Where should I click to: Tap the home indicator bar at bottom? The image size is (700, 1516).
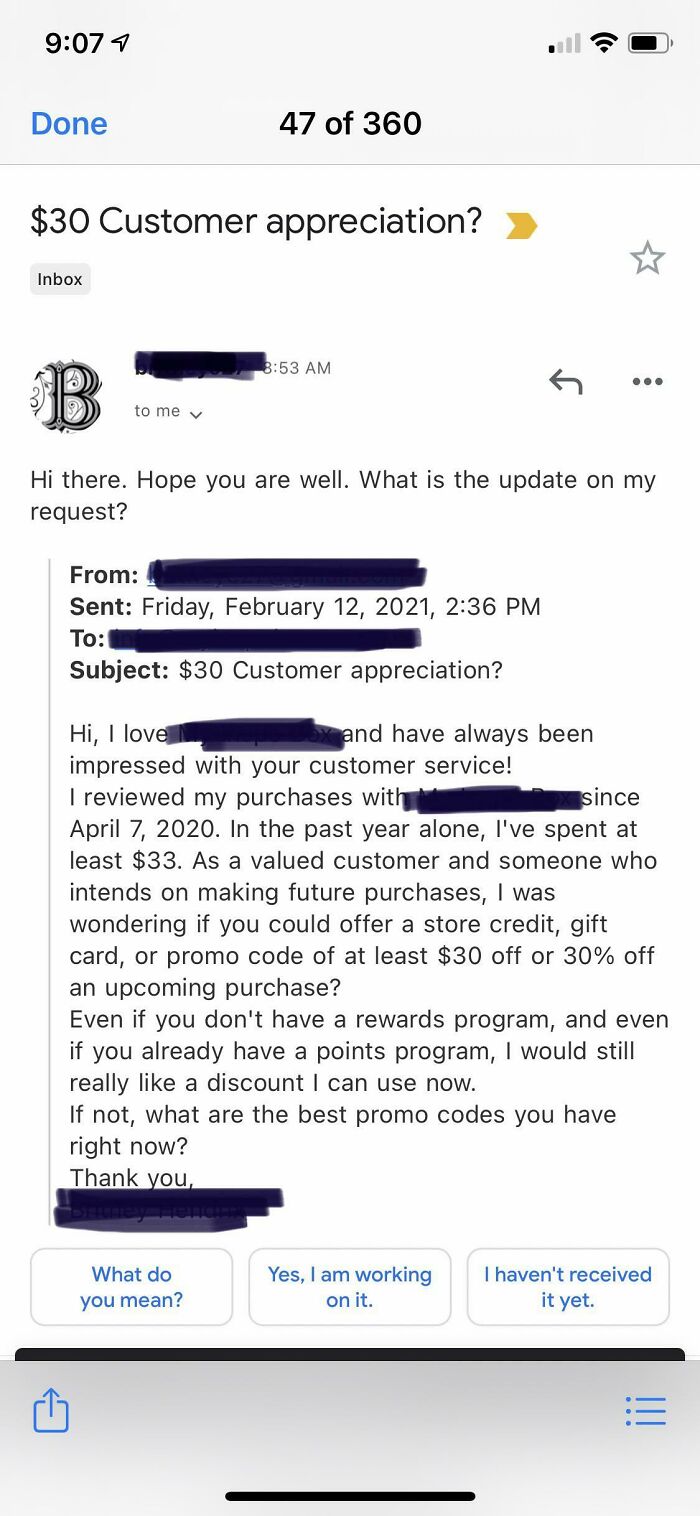[350, 1495]
